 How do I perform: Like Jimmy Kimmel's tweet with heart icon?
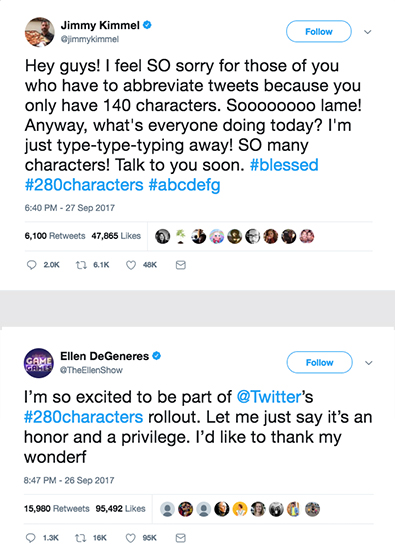[x=131, y=265]
